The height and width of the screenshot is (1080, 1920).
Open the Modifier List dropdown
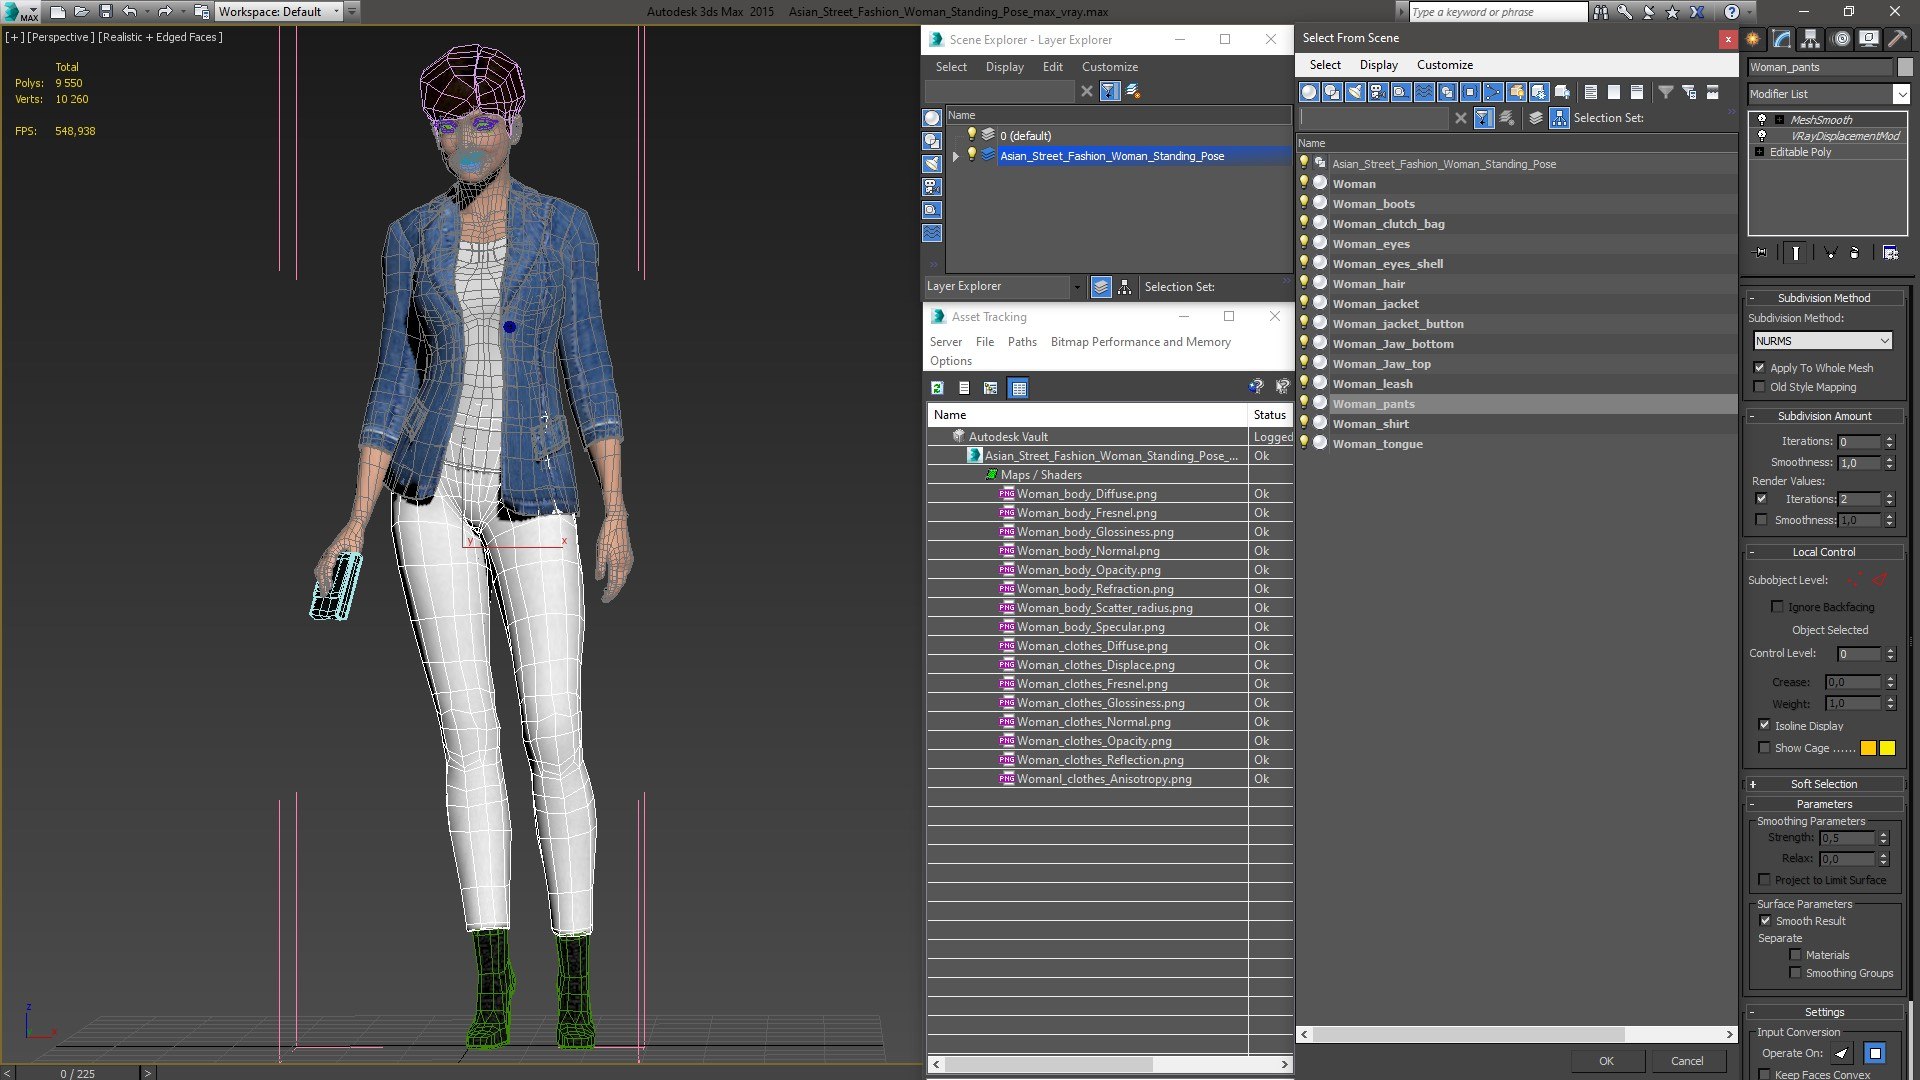pos(1900,94)
